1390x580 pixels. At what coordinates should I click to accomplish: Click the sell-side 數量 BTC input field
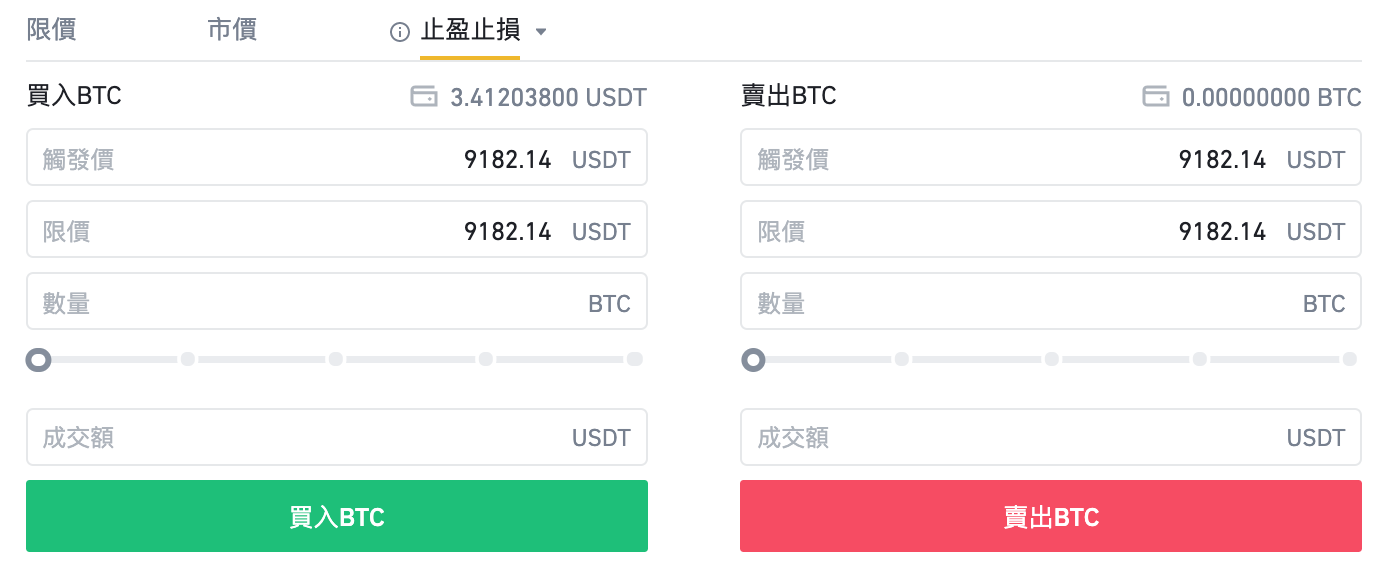coord(1000,302)
